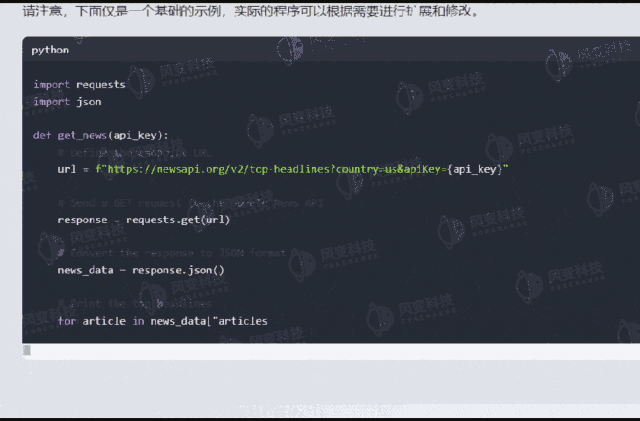This screenshot has height=421, width=640.
Task: Click the "articles" key text
Action: [240, 321]
